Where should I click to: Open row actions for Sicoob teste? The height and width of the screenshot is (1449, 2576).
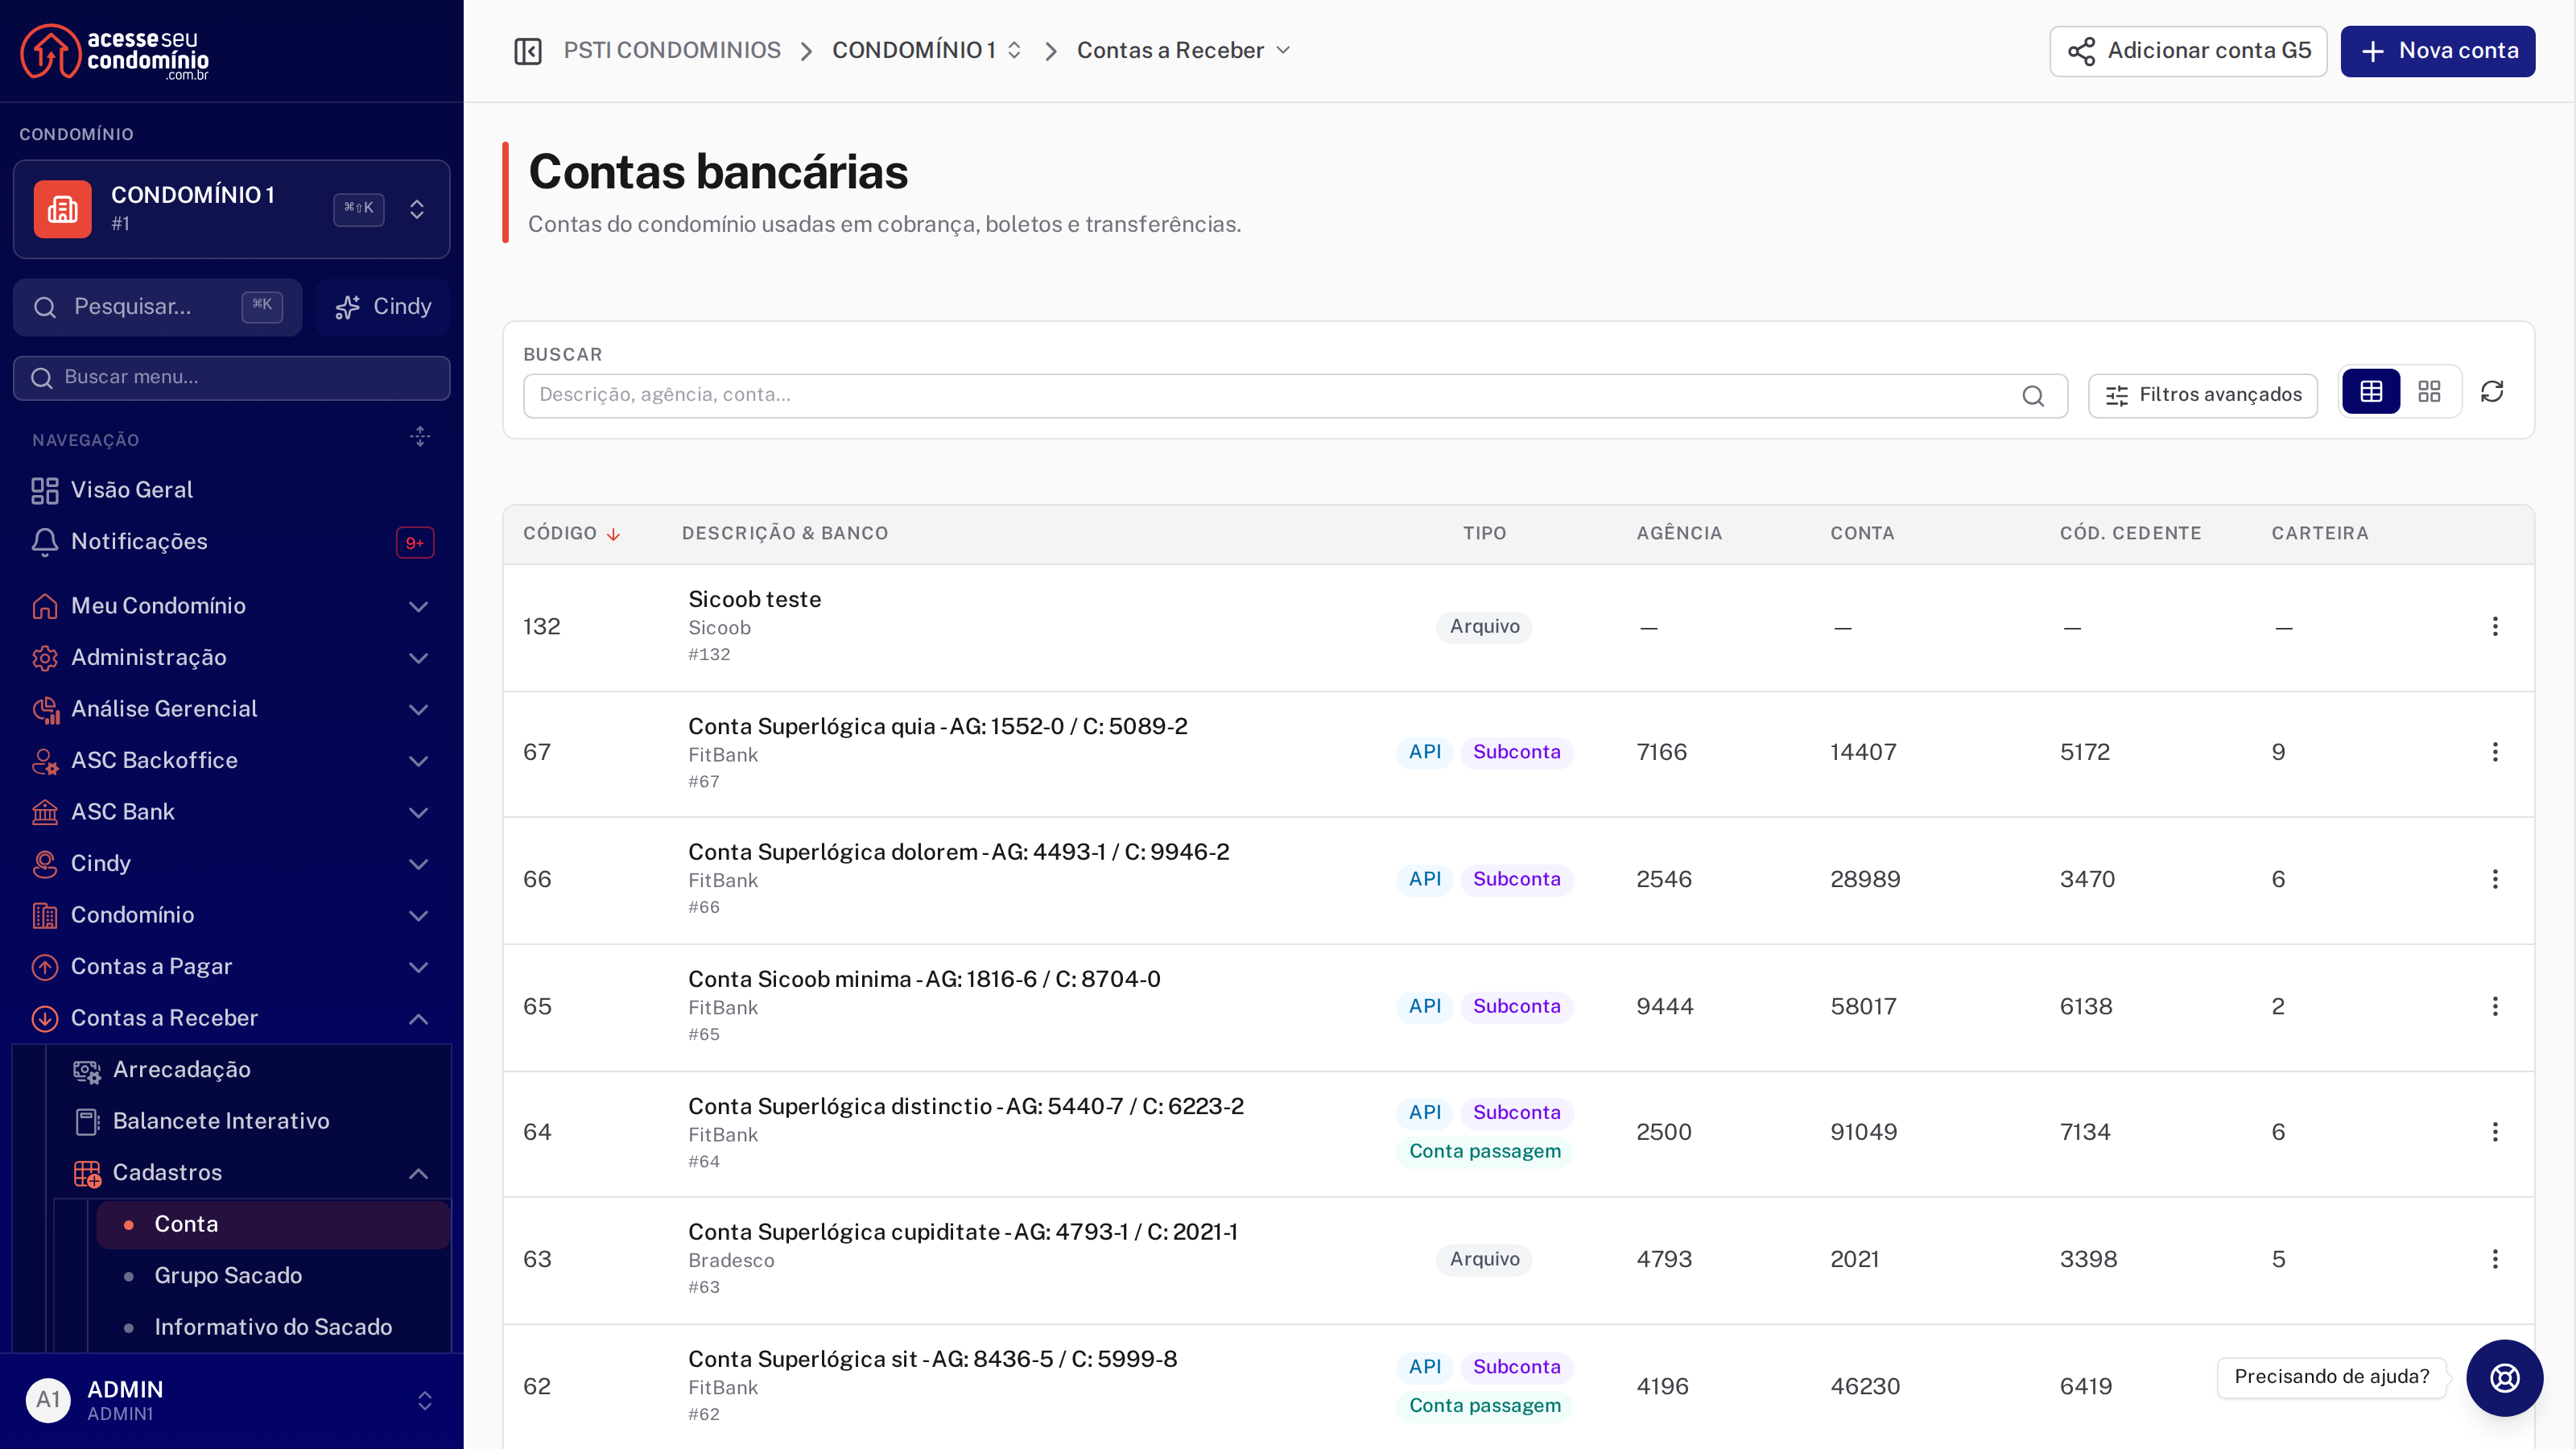coord(2494,626)
